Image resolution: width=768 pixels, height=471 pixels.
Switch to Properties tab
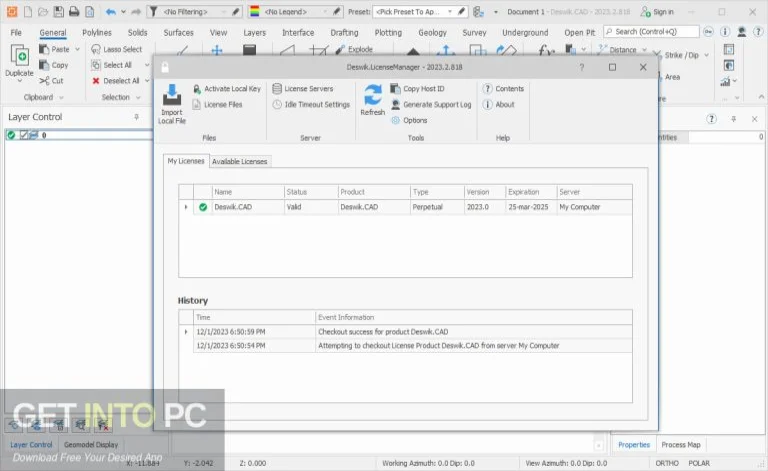634,445
